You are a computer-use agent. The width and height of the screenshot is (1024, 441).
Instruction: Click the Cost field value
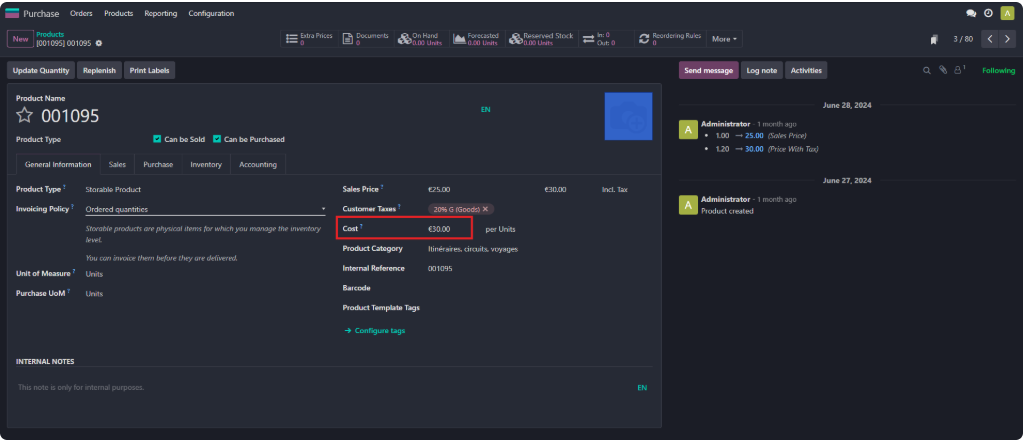(x=440, y=229)
